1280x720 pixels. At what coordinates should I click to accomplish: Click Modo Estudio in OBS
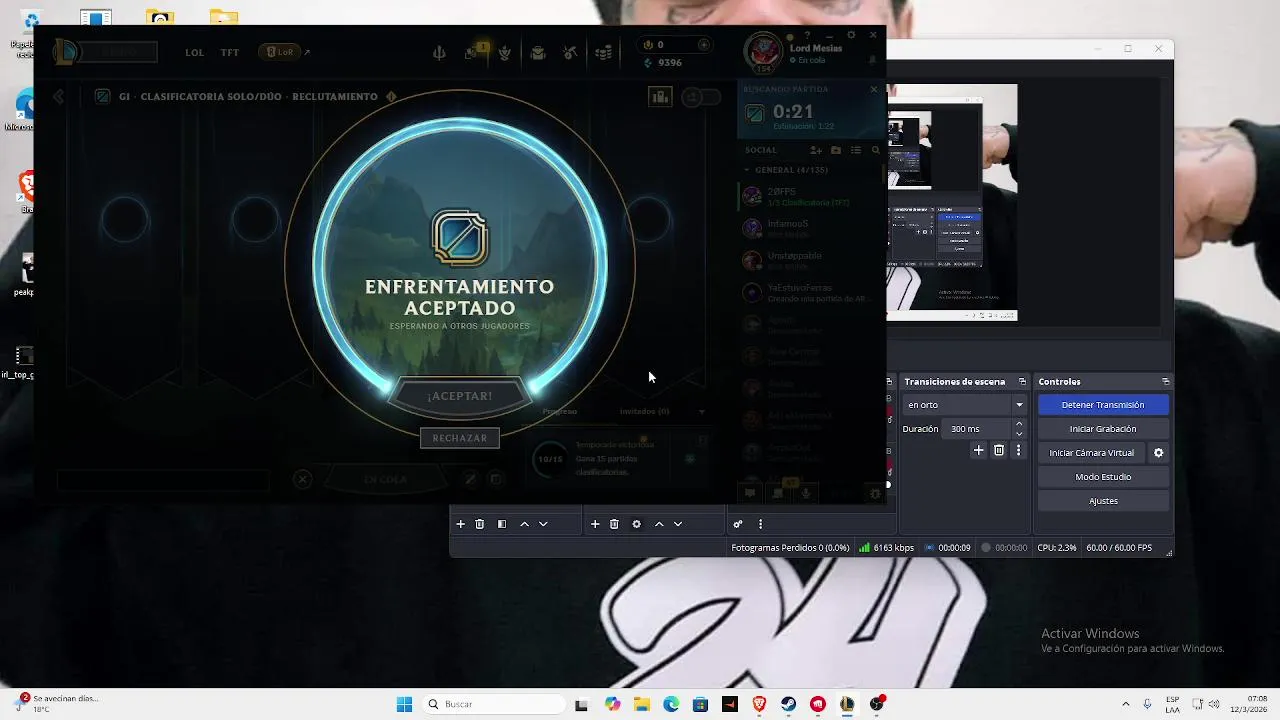pyautogui.click(x=1103, y=477)
